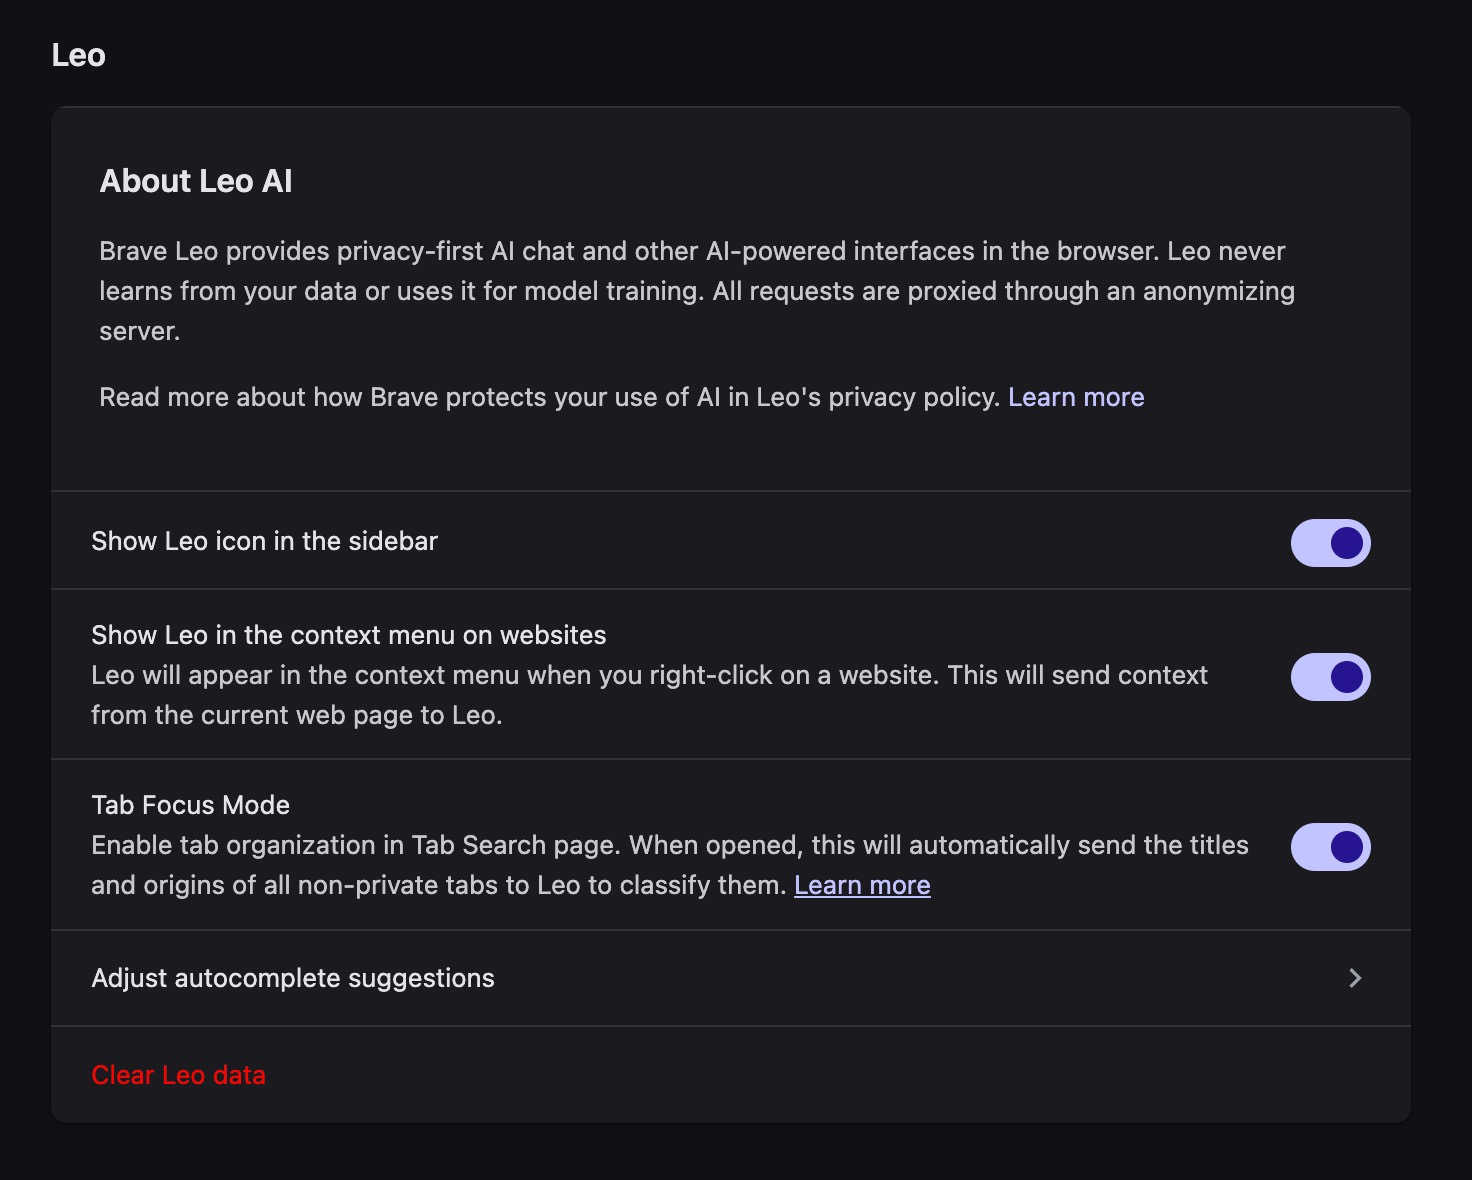
Task: Open Learn more link under Tab Focus Mode
Action: tap(862, 885)
